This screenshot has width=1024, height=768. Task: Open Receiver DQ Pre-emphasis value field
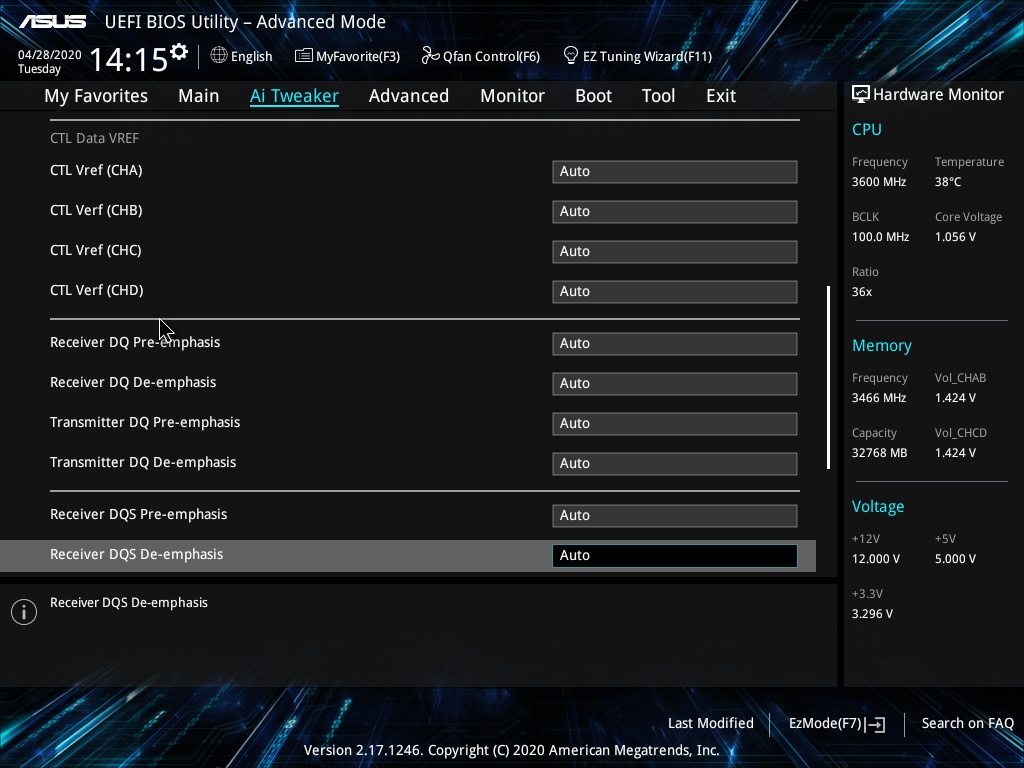tap(675, 344)
